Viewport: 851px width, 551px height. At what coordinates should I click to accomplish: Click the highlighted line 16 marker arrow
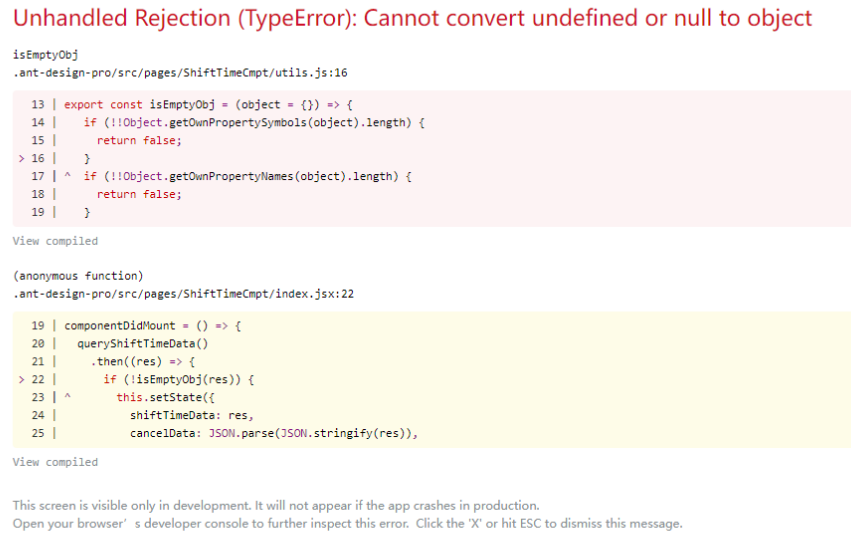pyautogui.click(x=22, y=158)
